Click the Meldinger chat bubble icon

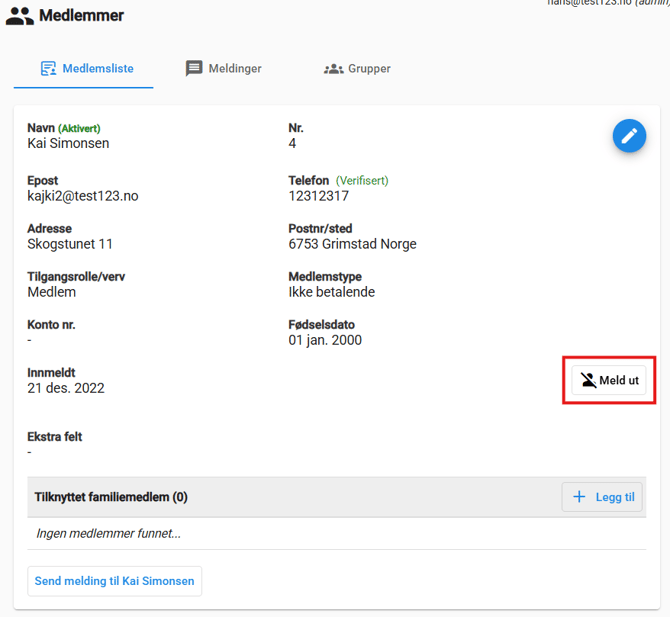[x=194, y=69]
